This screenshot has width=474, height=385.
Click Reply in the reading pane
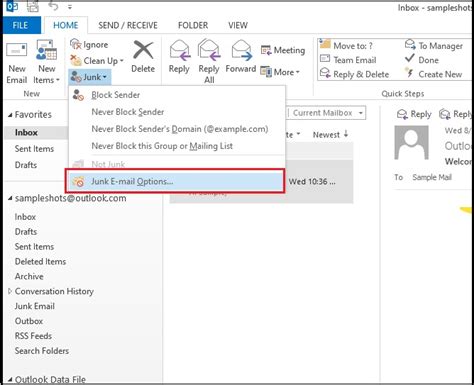pyautogui.click(x=414, y=114)
